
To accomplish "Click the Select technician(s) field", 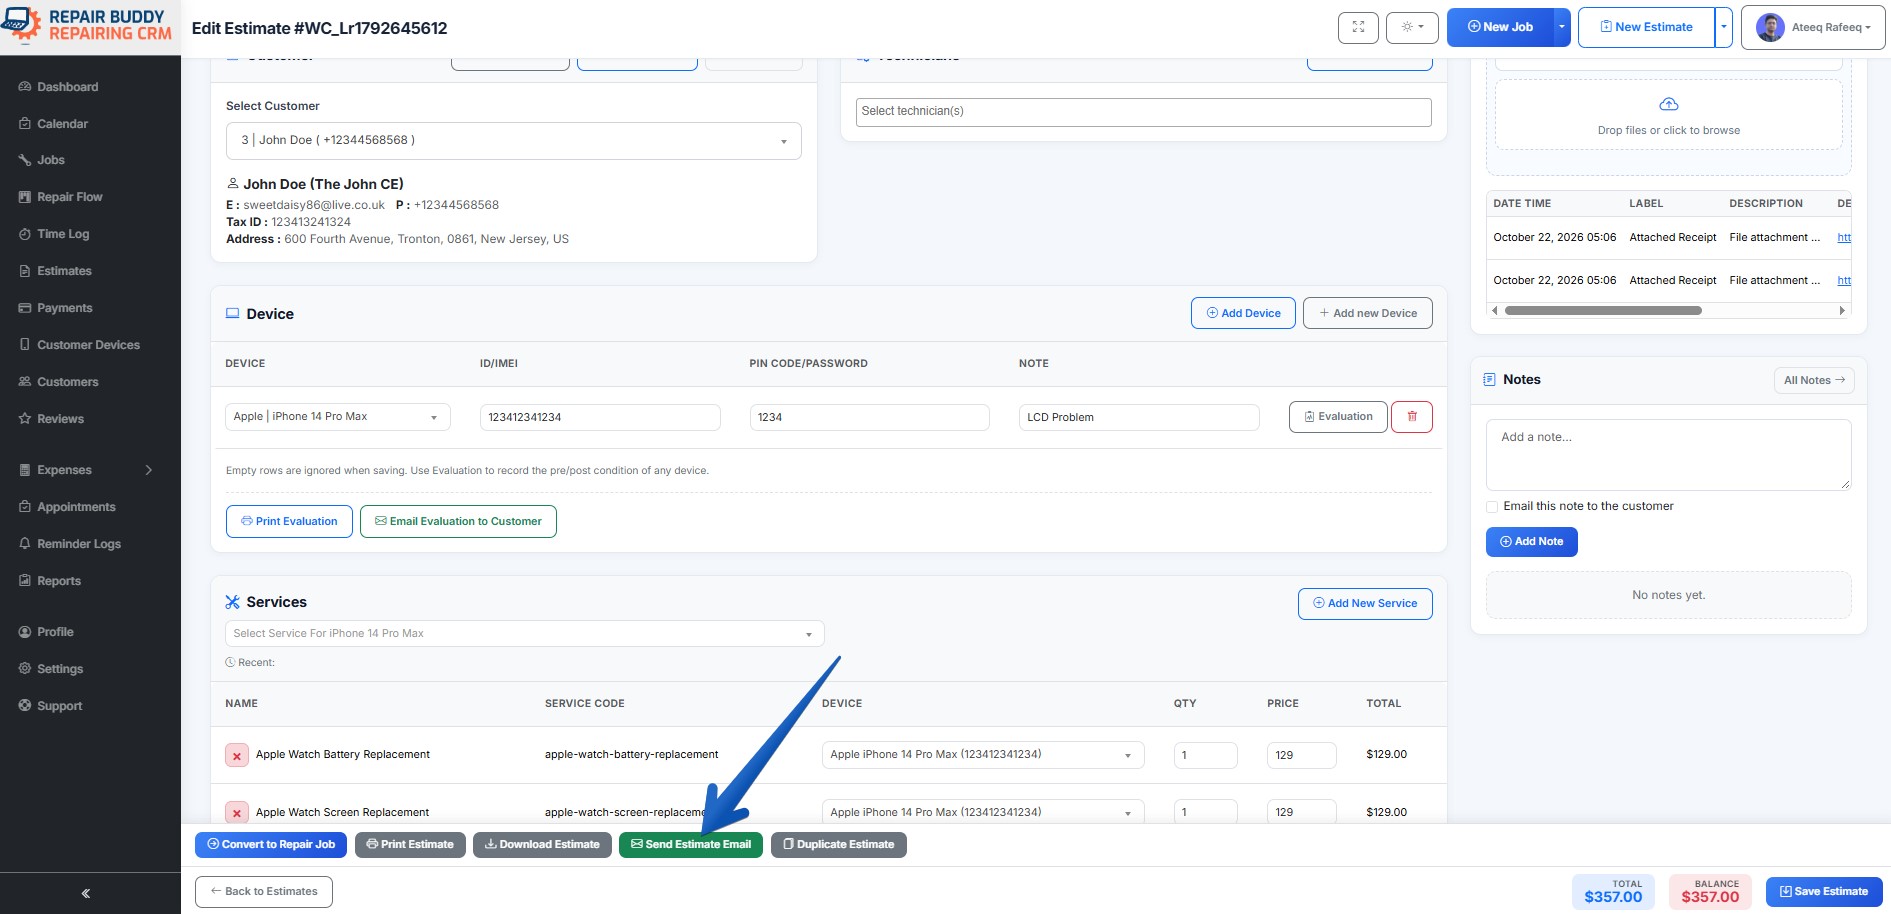I will [x=1144, y=112].
